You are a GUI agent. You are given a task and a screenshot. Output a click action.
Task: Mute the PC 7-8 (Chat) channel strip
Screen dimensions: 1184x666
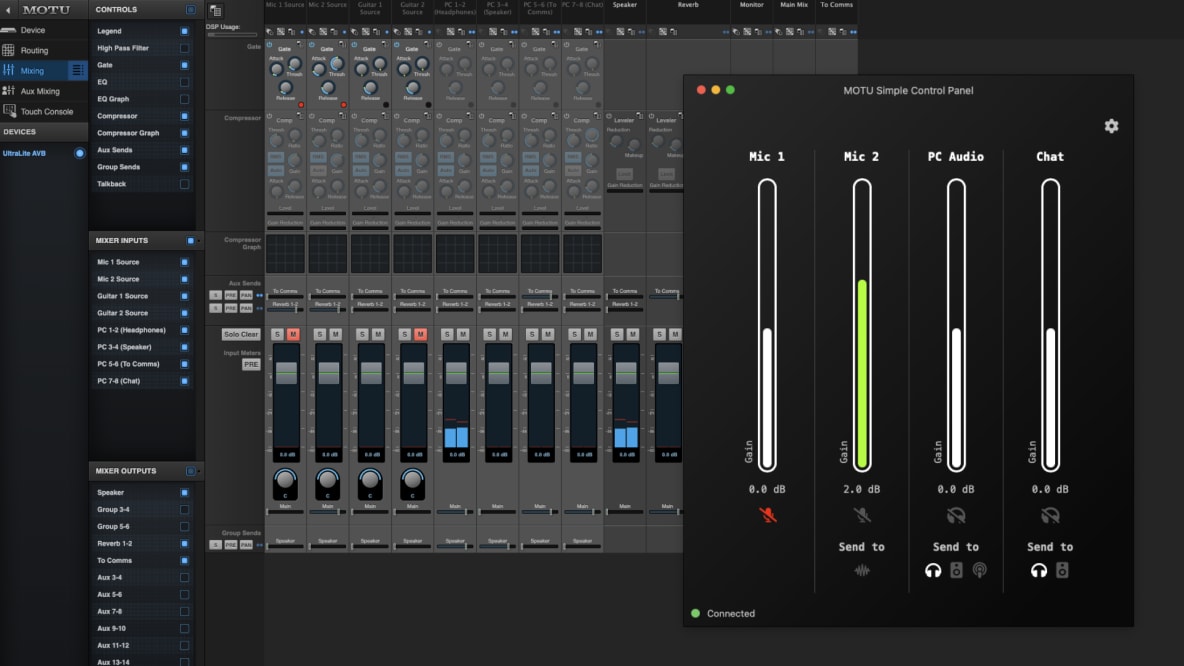590,335
